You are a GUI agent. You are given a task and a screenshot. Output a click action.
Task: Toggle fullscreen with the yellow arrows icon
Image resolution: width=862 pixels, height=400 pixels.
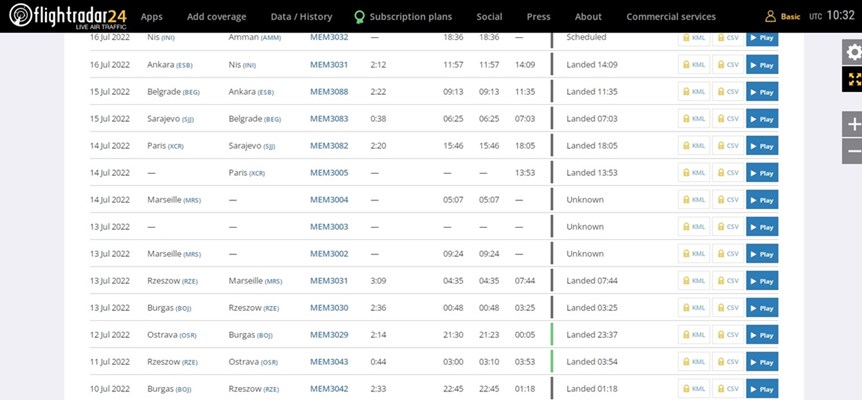point(853,79)
